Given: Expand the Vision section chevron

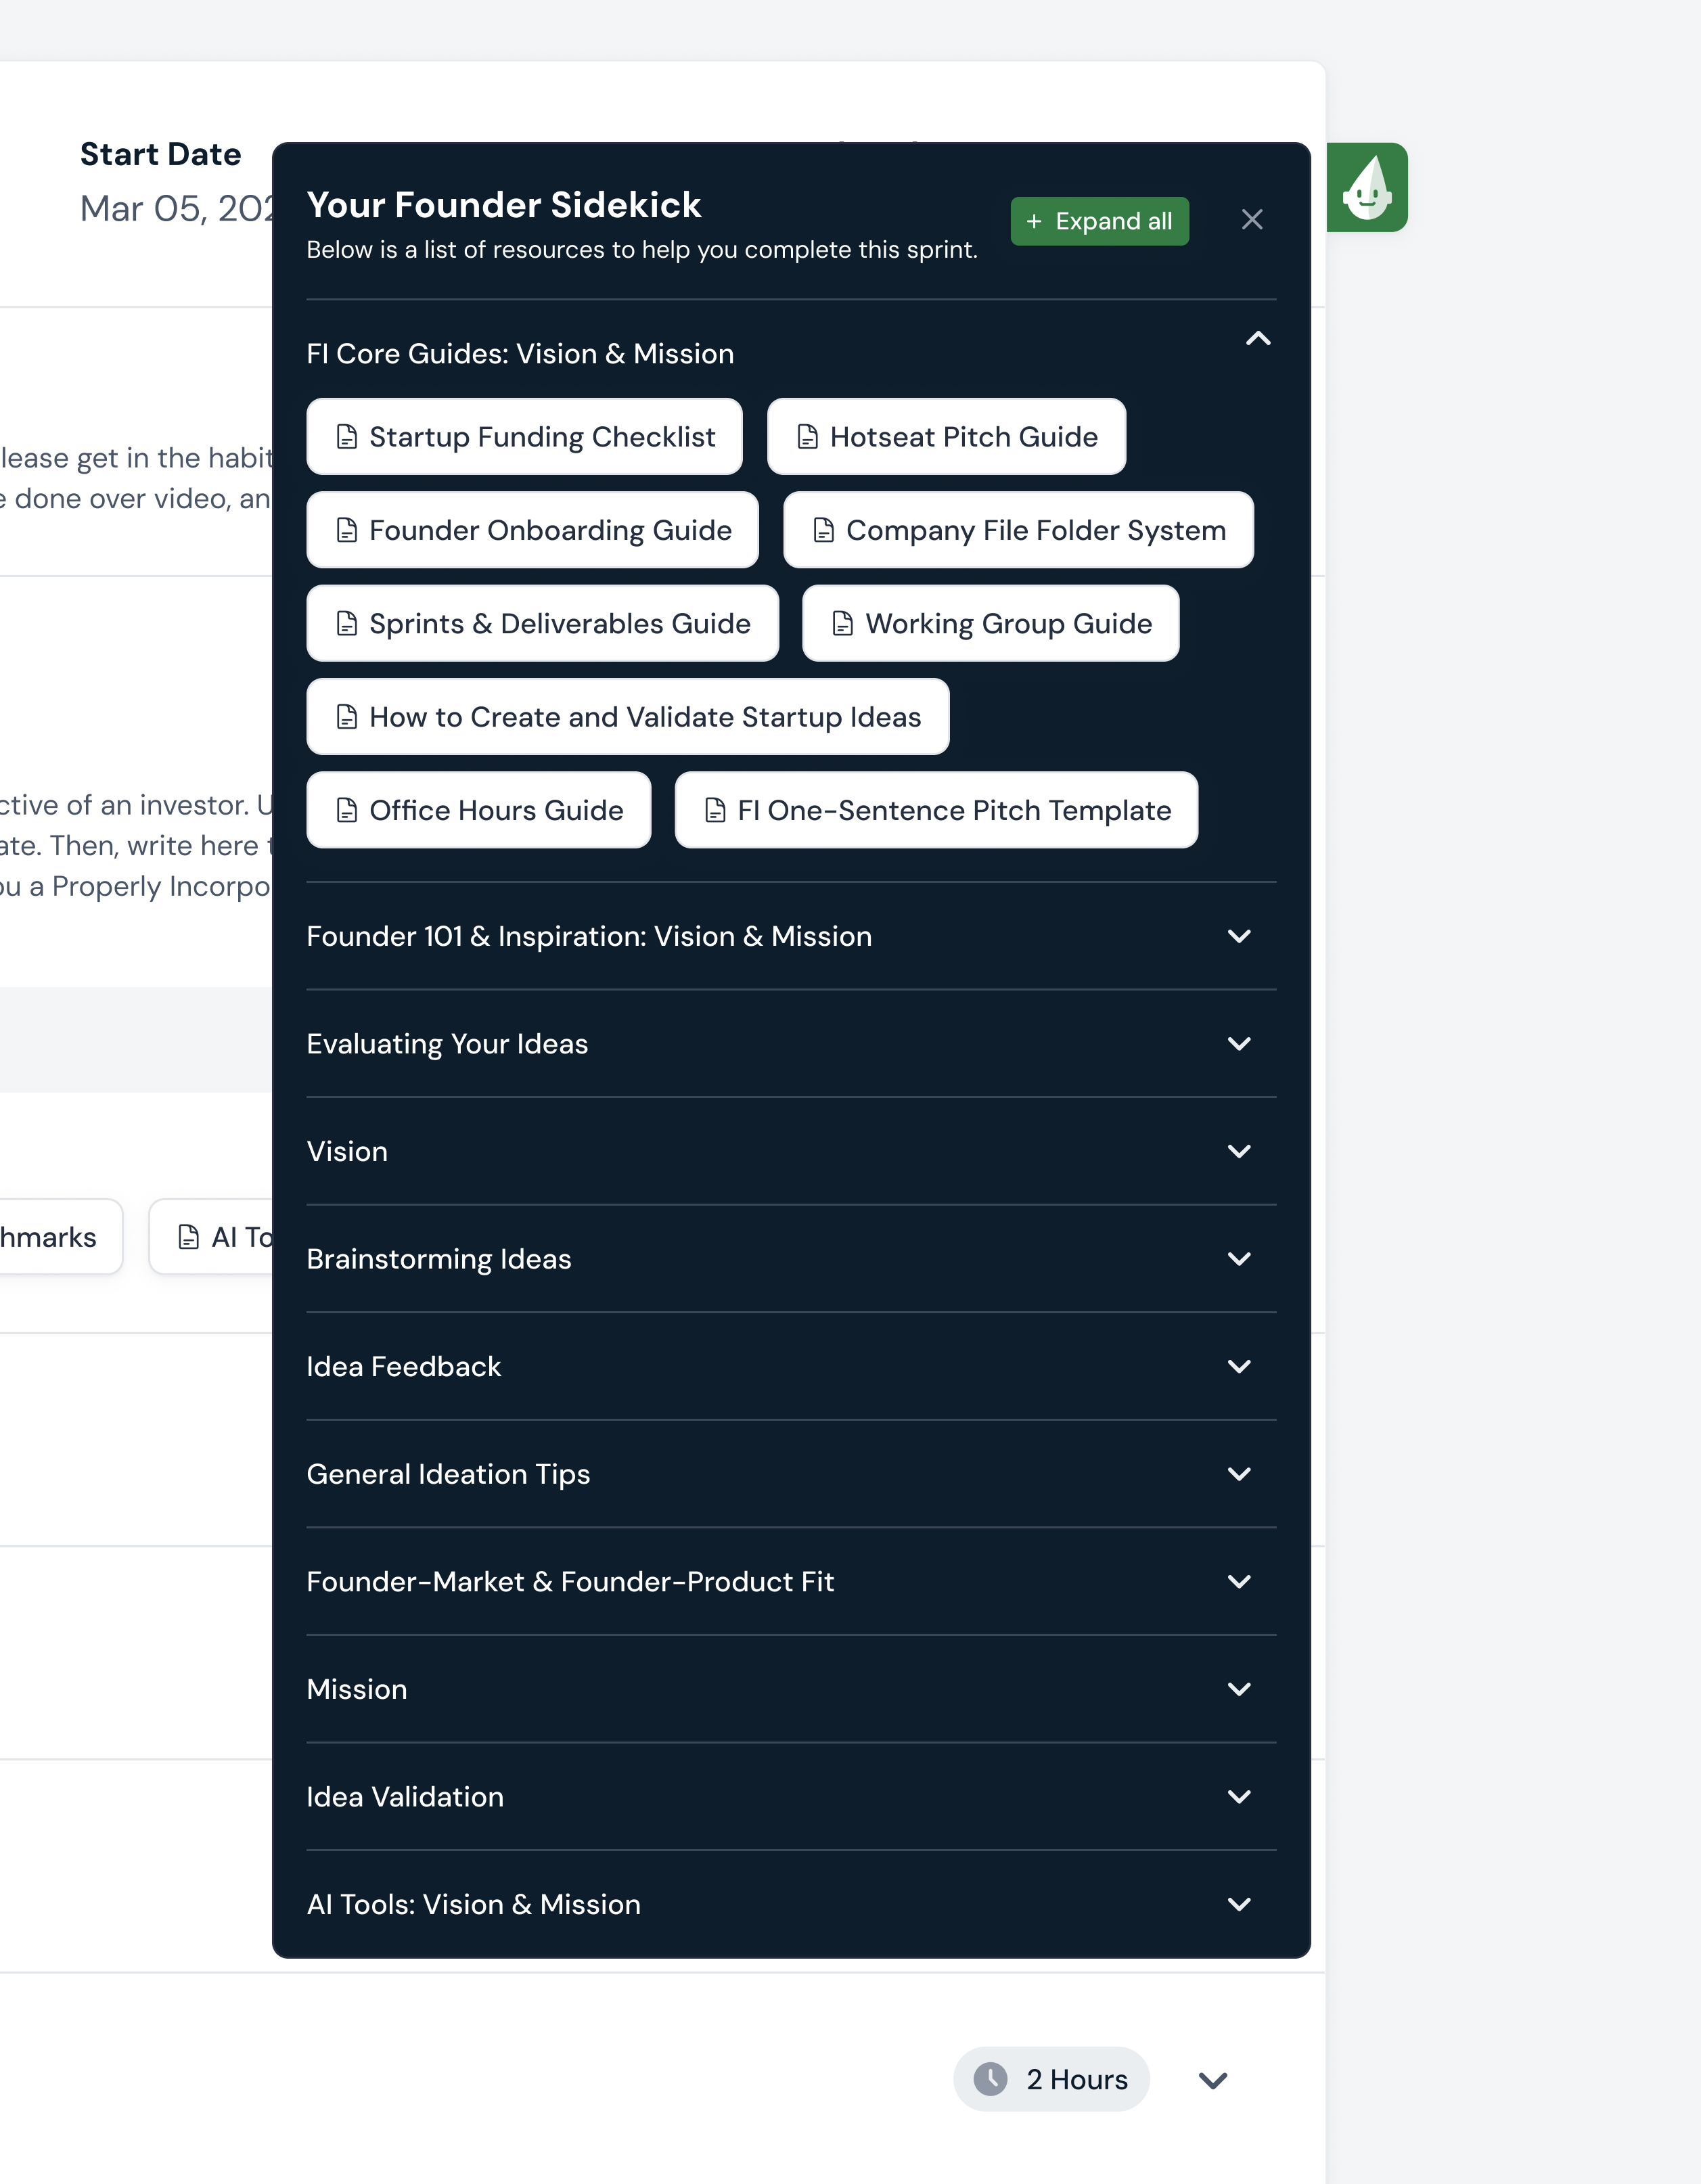Looking at the screenshot, I should (x=1238, y=1151).
